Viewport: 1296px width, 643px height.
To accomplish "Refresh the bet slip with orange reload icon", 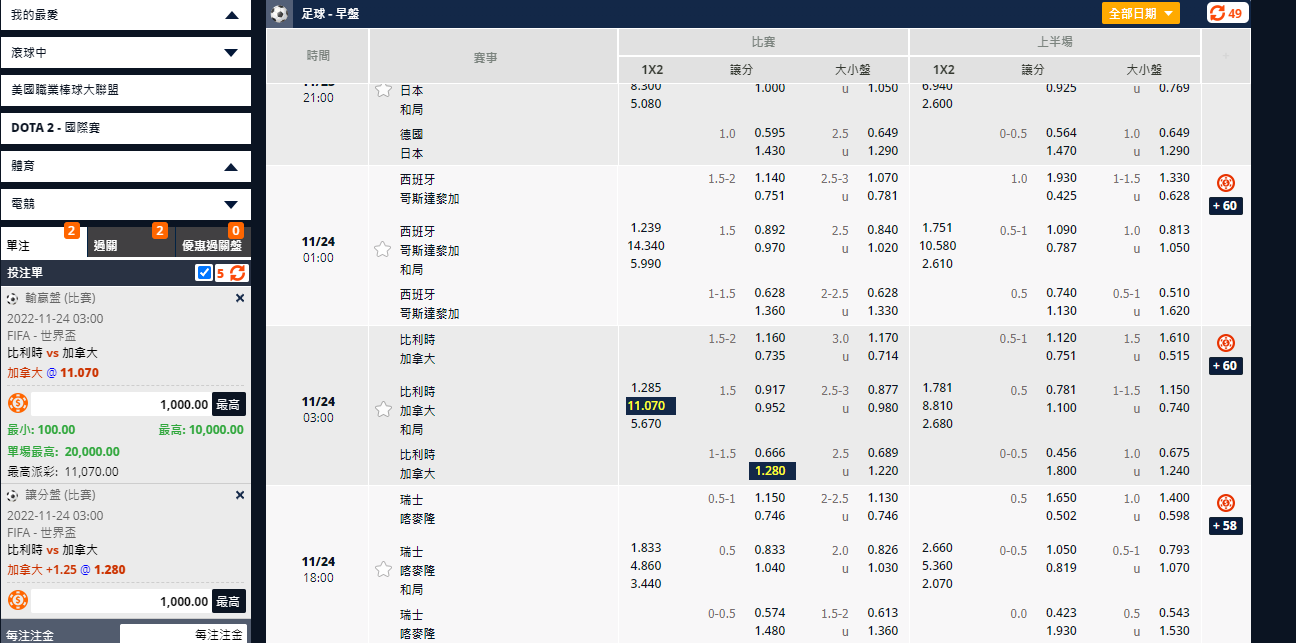I will (238, 272).
